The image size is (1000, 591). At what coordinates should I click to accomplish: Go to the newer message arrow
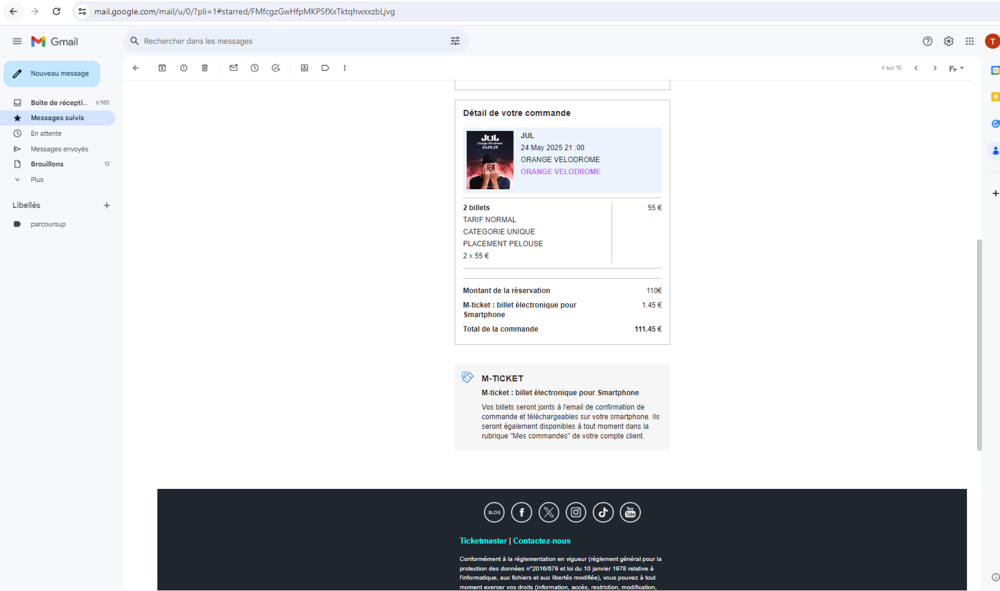[916, 68]
